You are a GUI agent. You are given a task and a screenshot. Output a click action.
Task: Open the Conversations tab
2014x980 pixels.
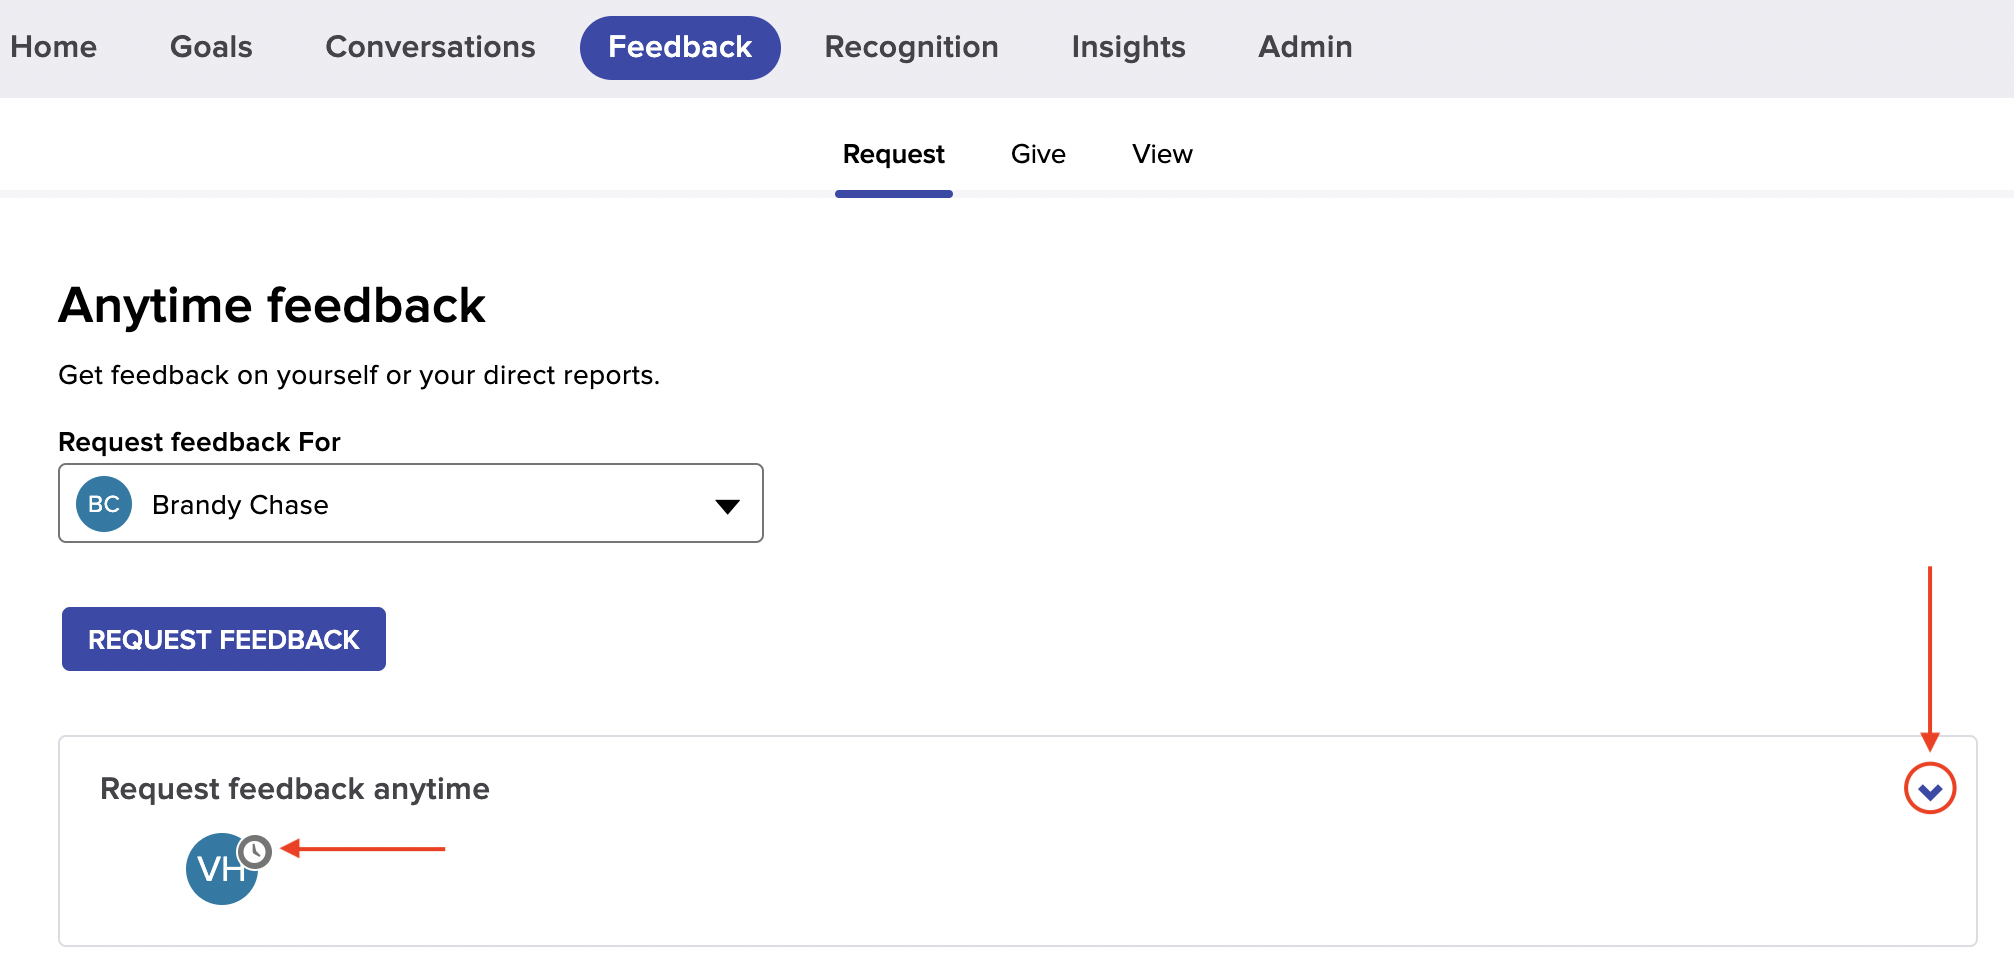pyautogui.click(x=430, y=47)
